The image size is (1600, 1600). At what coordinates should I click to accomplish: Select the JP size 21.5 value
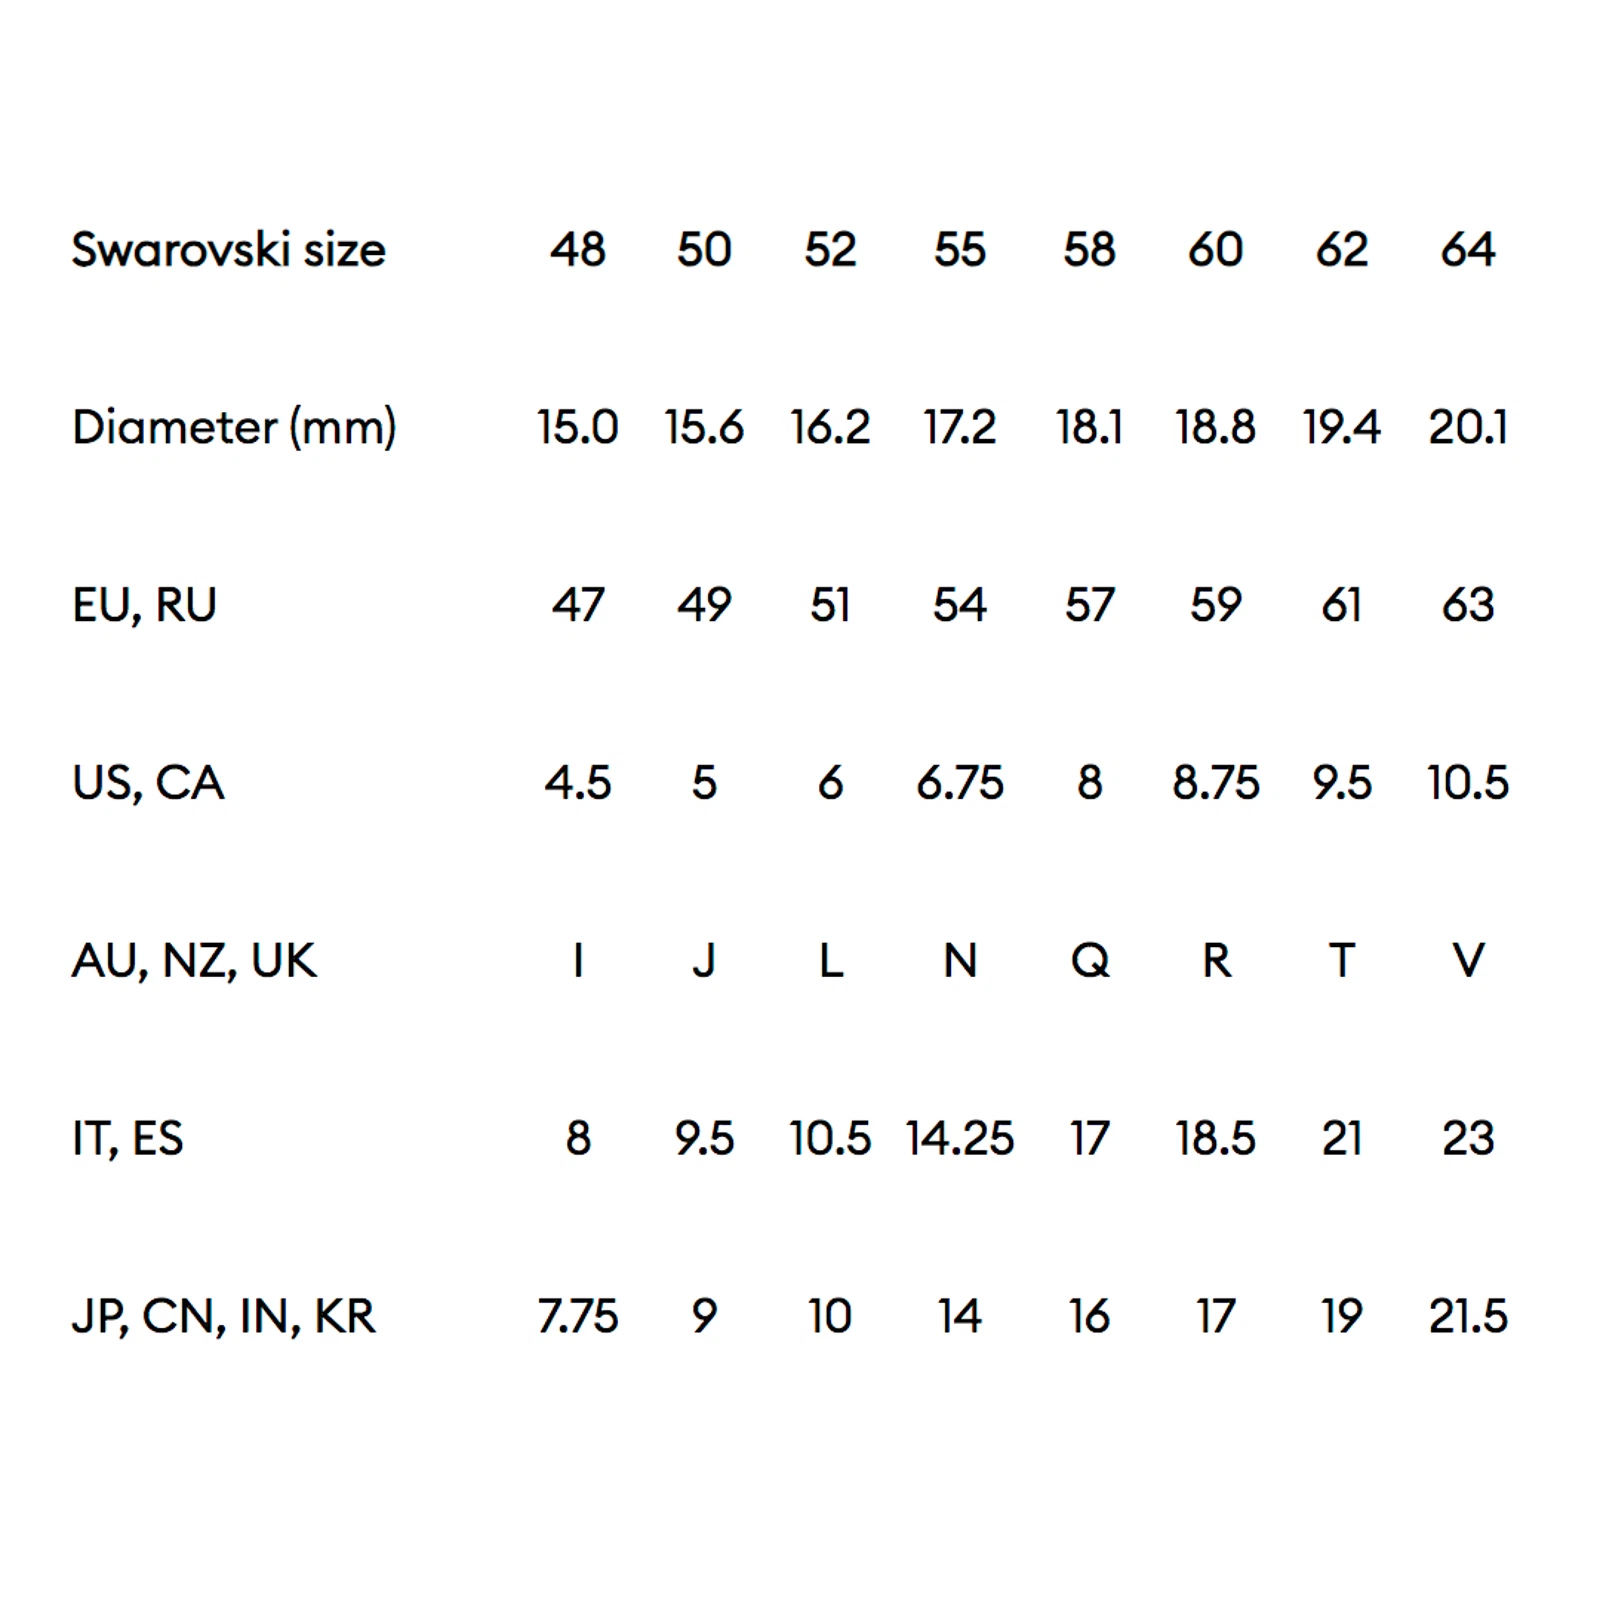point(1468,1317)
